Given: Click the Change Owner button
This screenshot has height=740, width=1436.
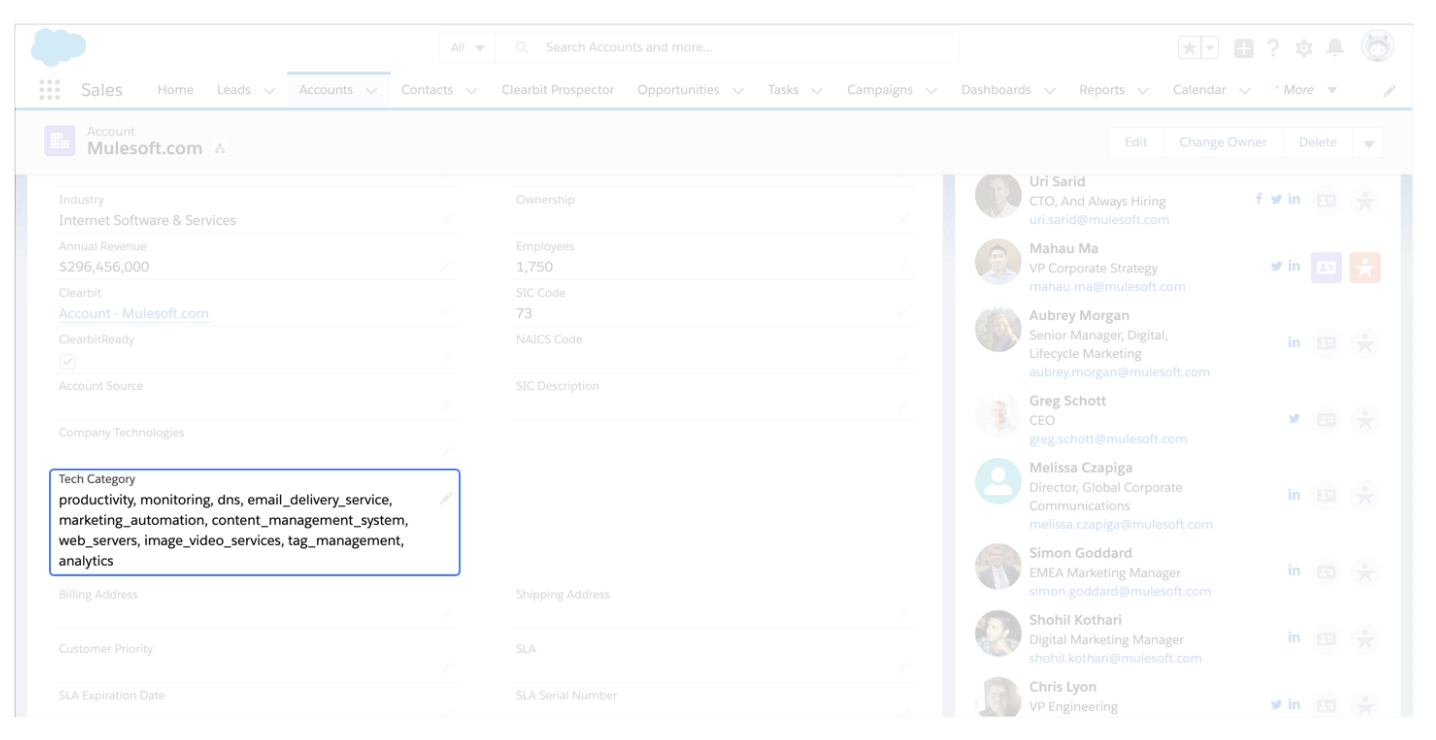Looking at the screenshot, I should click(x=1223, y=142).
